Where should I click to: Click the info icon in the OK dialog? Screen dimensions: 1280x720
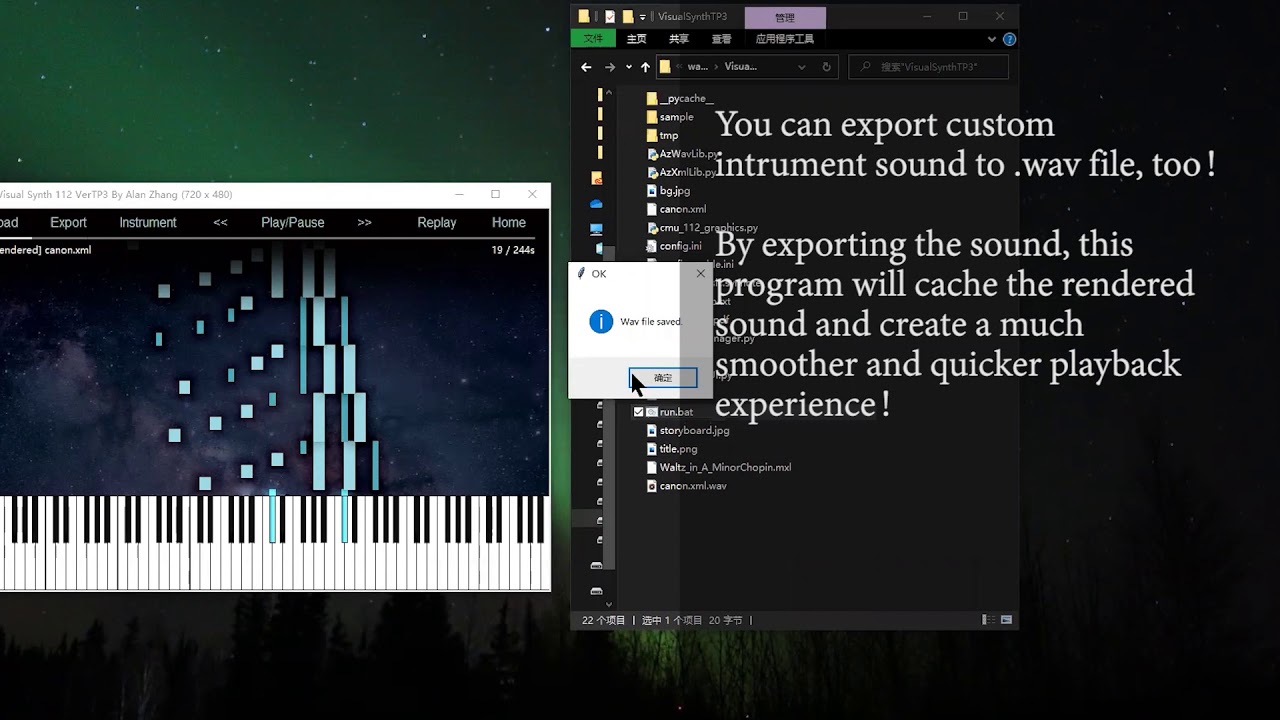tap(601, 321)
